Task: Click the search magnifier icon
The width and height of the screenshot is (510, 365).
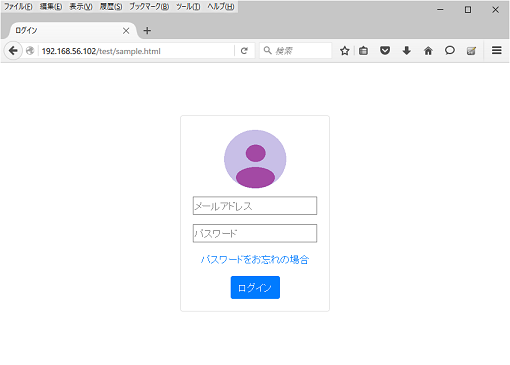Action: pos(267,50)
